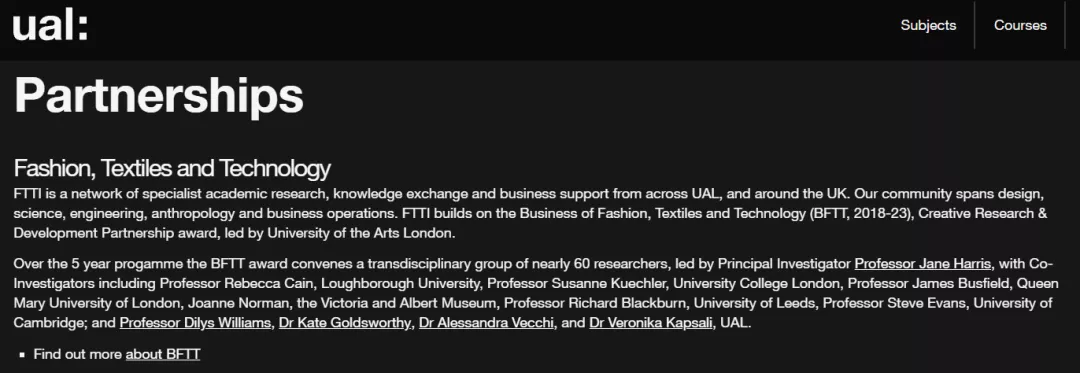Viewport: 1080px width, 373px height.
Task: Click the bullet marker before Find out more
Action: click(x=22, y=355)
